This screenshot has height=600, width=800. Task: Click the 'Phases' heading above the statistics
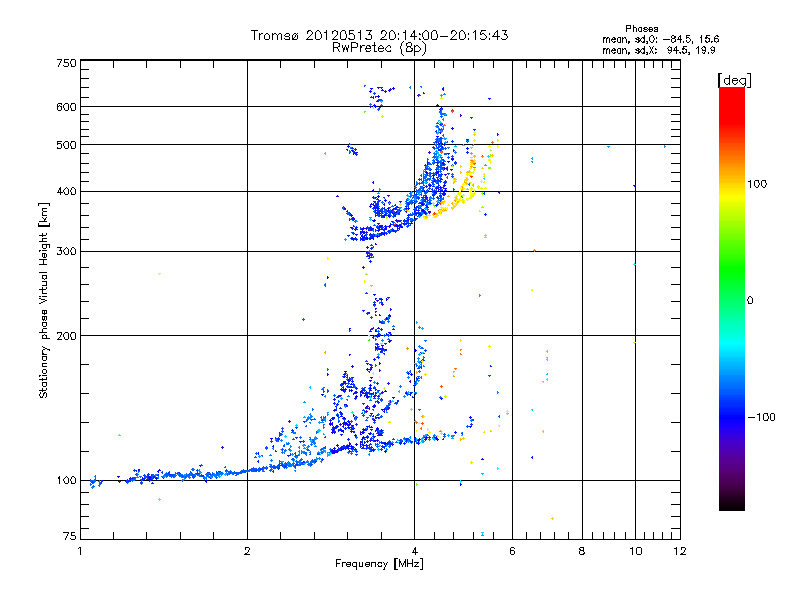(x=641, y=29)
